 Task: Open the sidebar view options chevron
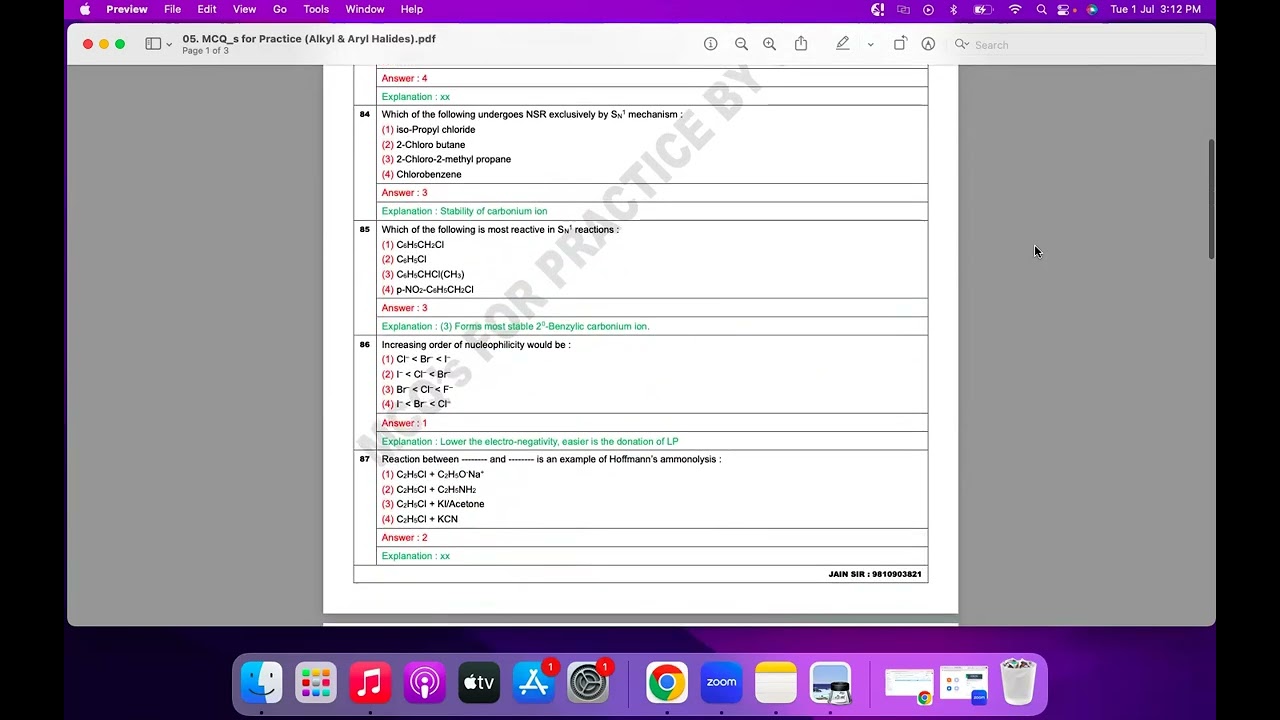click(x=169, y=45)
